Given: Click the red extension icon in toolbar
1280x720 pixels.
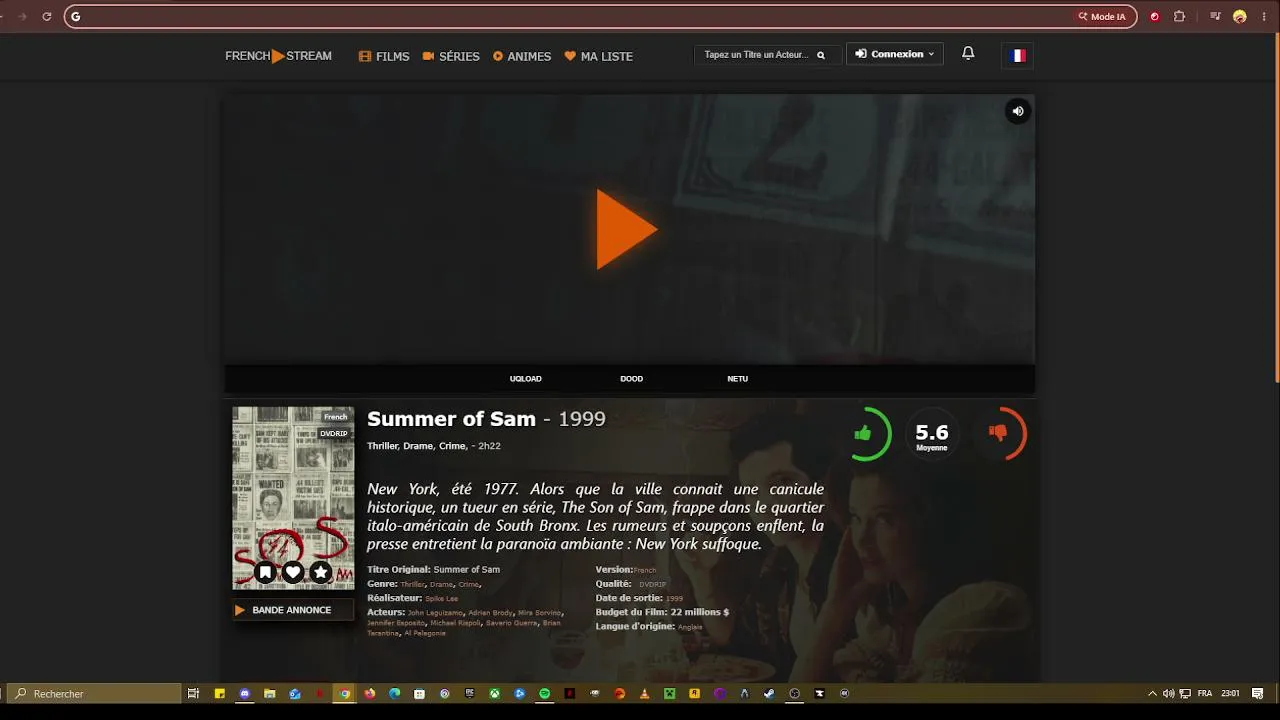Looking at the screenshot, I should click(1155, 16).
